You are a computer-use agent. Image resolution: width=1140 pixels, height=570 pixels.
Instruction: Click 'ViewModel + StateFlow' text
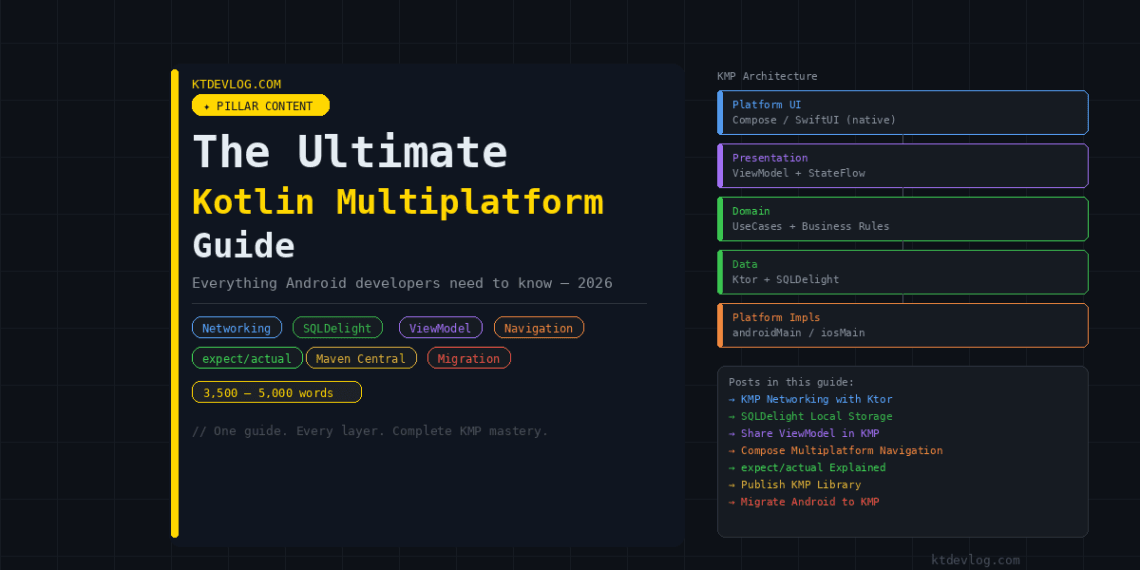(x=798, y=173)
